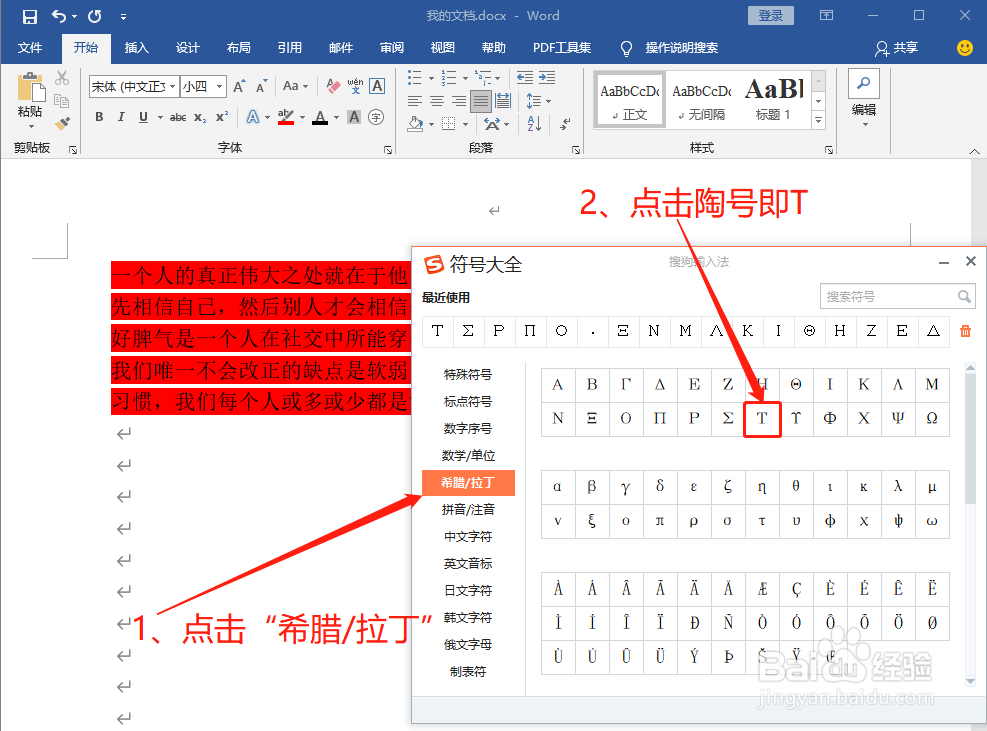Collapse the ribbon with the chevron
This screenshot has height=731, width=987.
(974, 151)
